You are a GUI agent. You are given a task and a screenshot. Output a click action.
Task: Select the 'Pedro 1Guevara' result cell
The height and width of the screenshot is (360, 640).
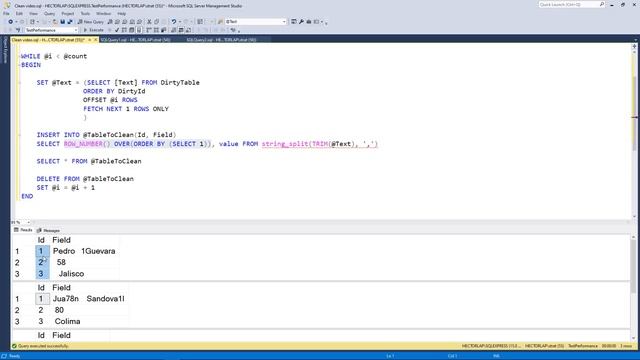click(x=84, y=251)
